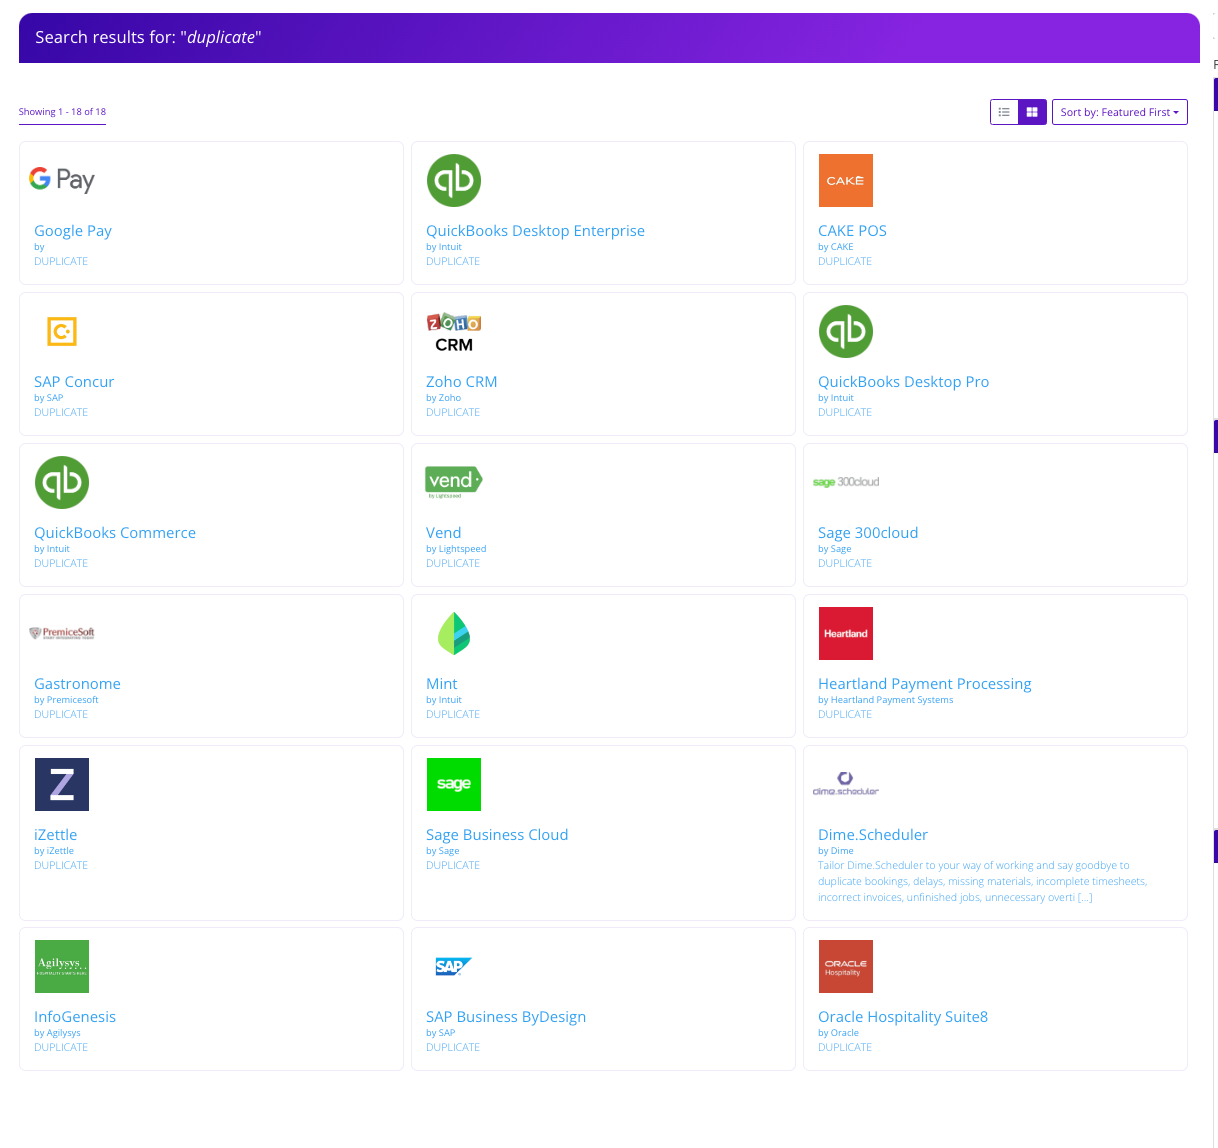The height and width of the screenshot is (1148, 1218).
Task: Click 'by Lightspeed' under Vend
Action: click(x=456, y=549)
